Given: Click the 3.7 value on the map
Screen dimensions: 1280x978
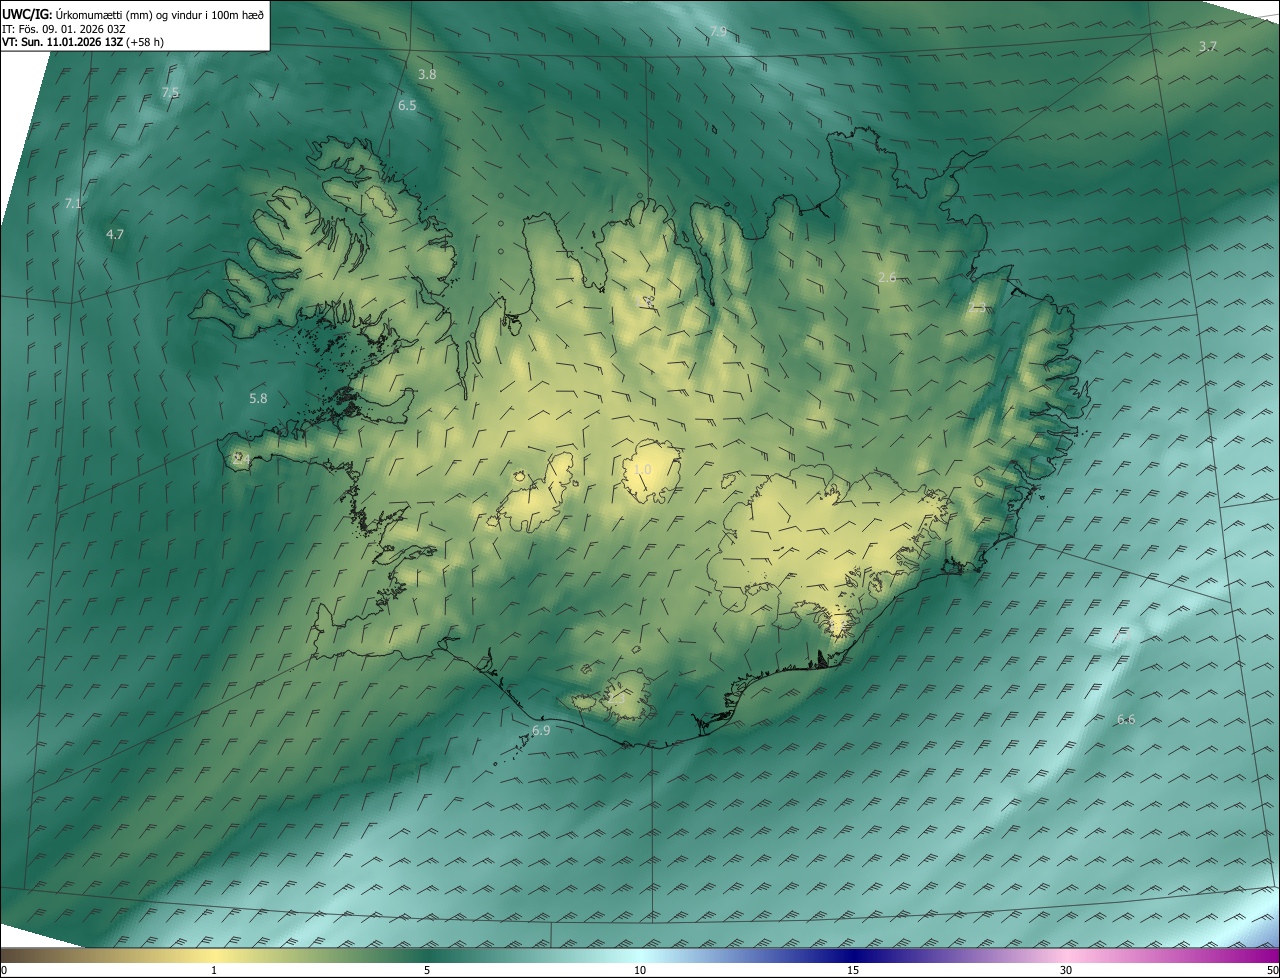Looking at the screenshot, I should point(1208,47).
